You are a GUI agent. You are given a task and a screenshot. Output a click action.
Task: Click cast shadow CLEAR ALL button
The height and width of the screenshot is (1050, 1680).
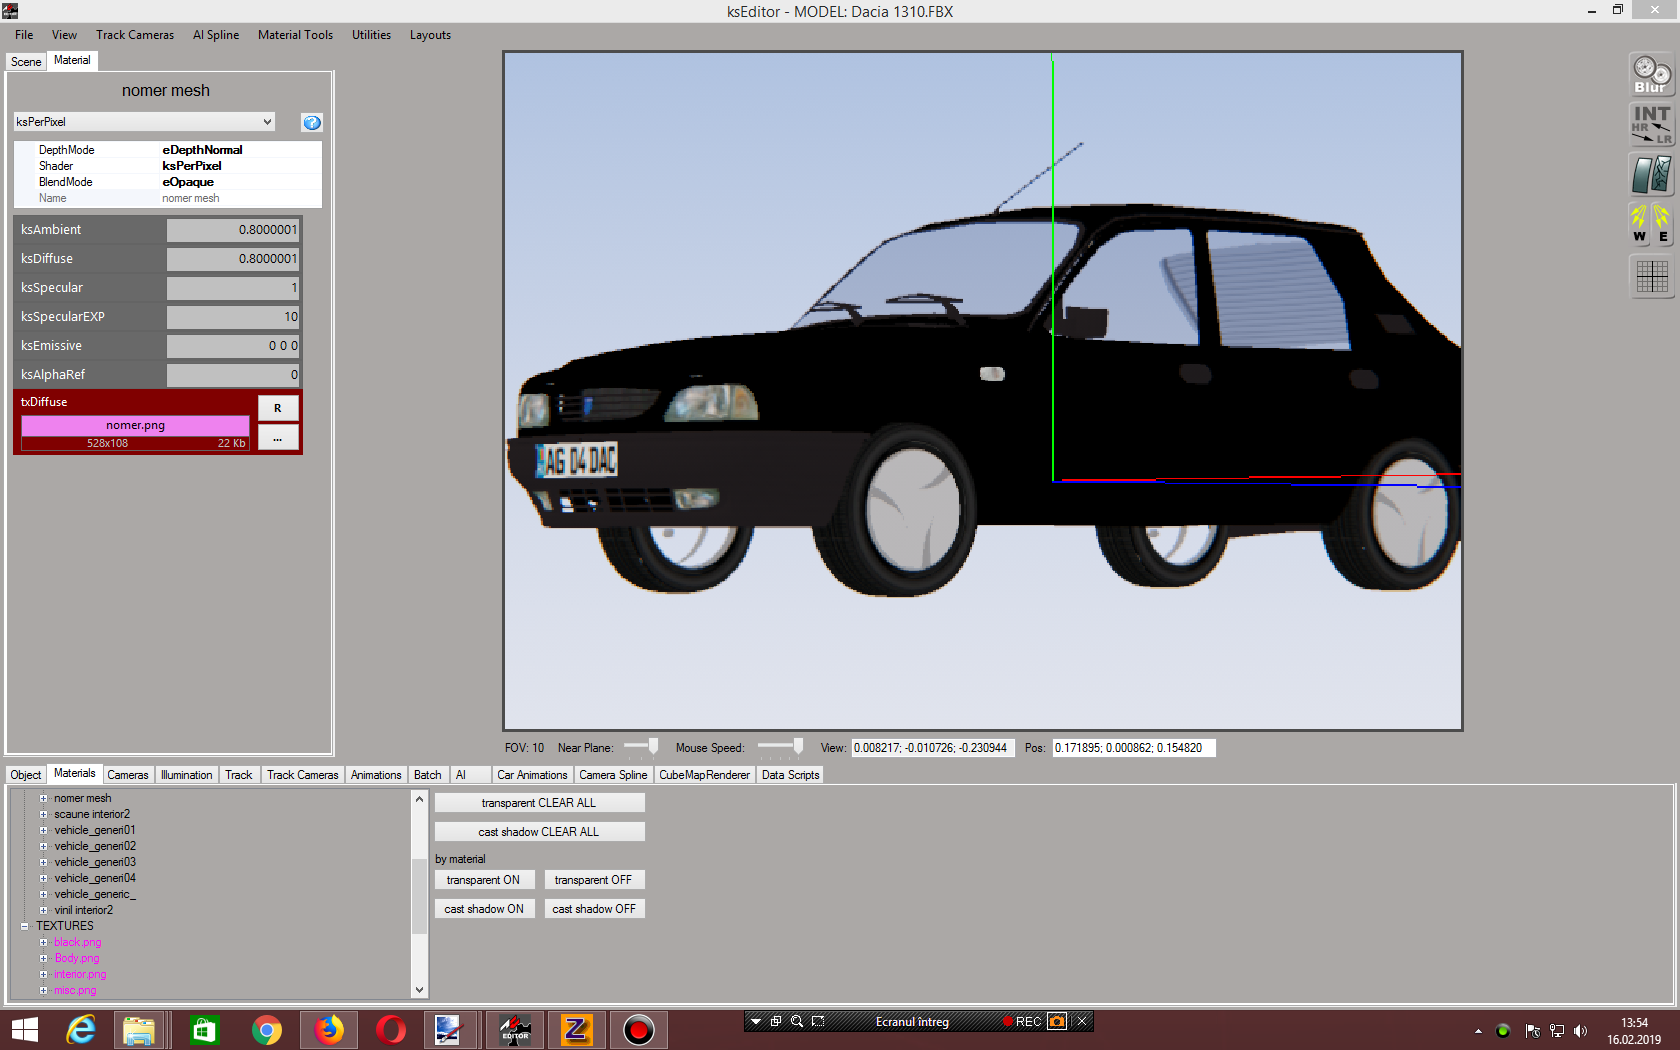539,832
